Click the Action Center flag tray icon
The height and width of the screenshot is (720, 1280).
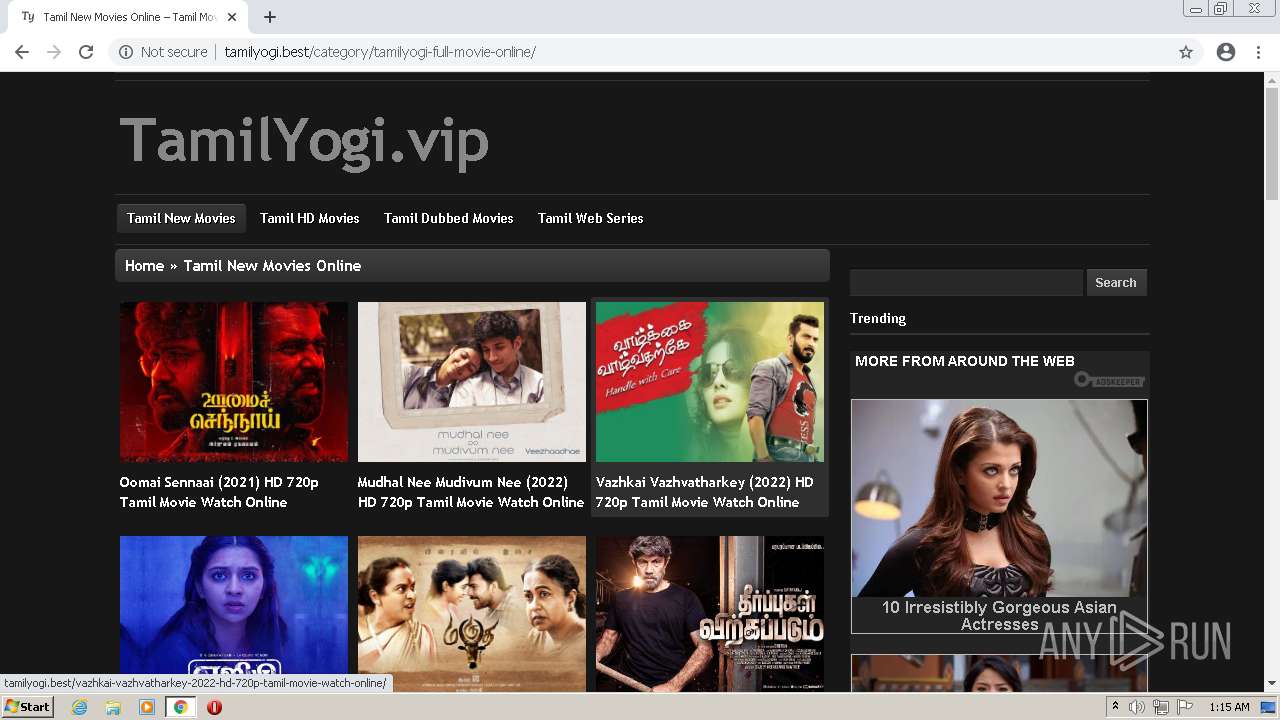(1184, 707)
